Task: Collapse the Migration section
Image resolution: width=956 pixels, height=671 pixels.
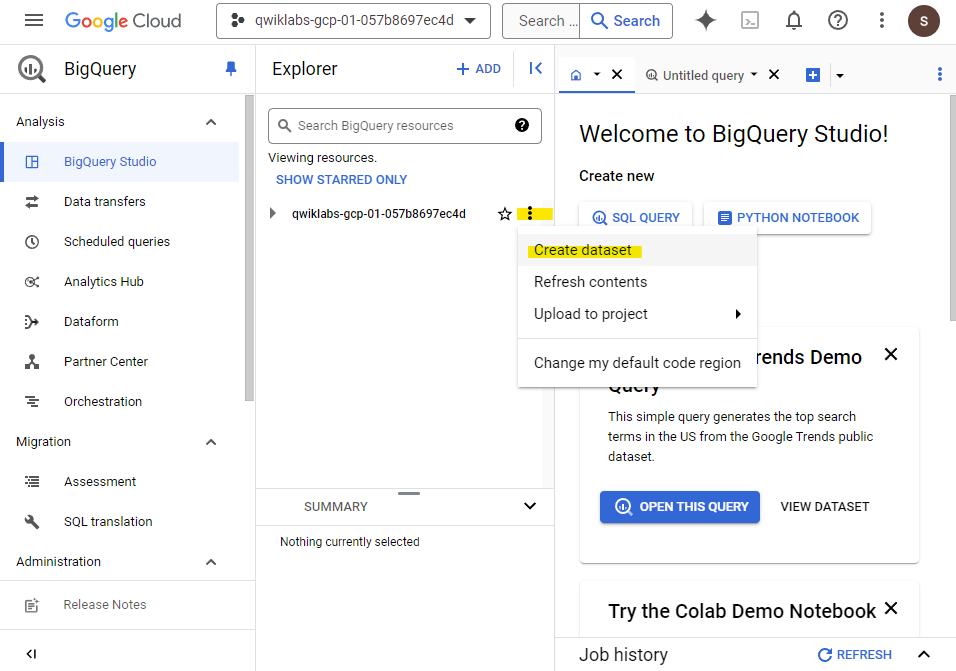Action: click(x=211, y=442)
